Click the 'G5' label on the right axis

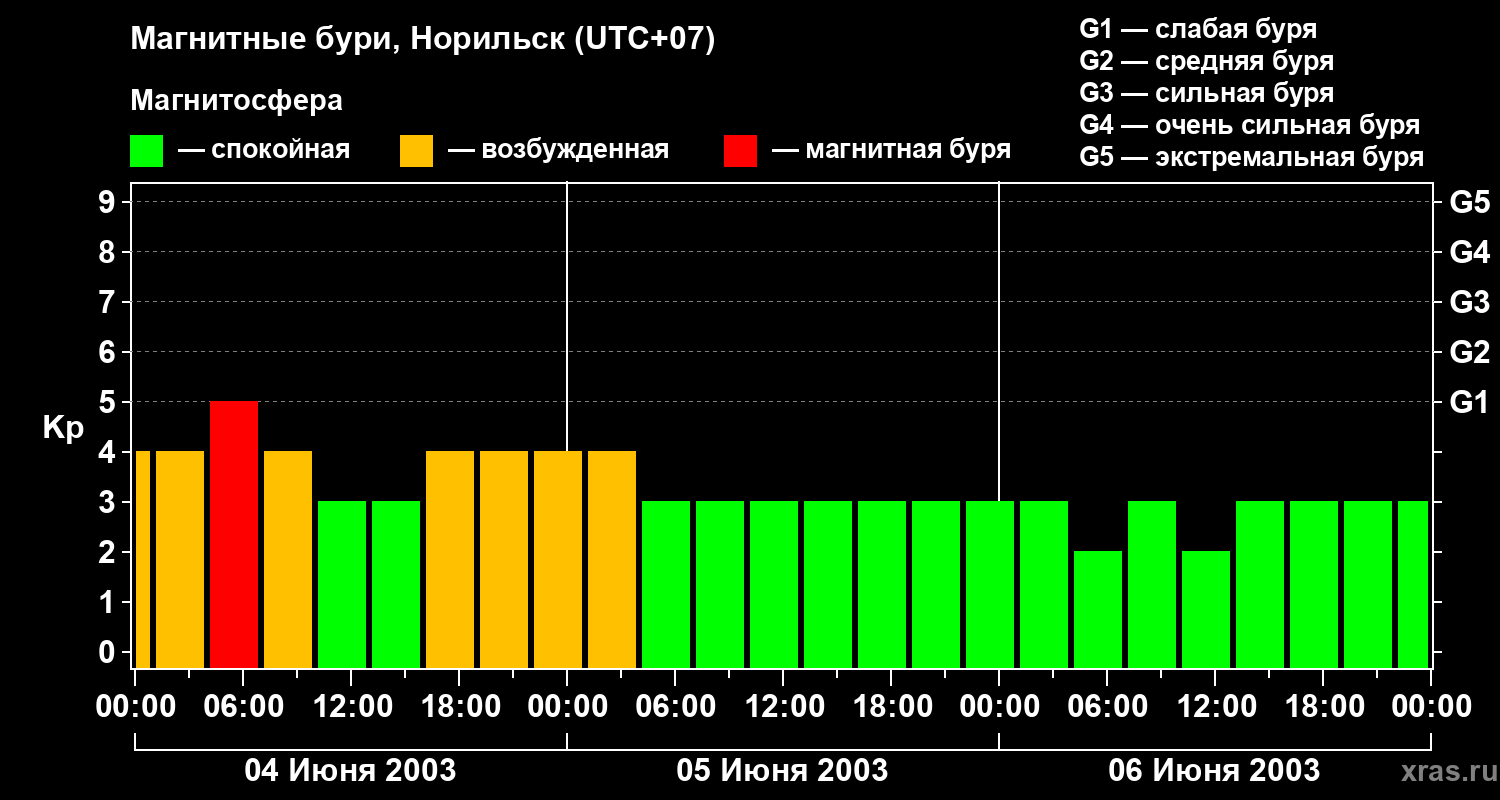[x=1469, y=203]
